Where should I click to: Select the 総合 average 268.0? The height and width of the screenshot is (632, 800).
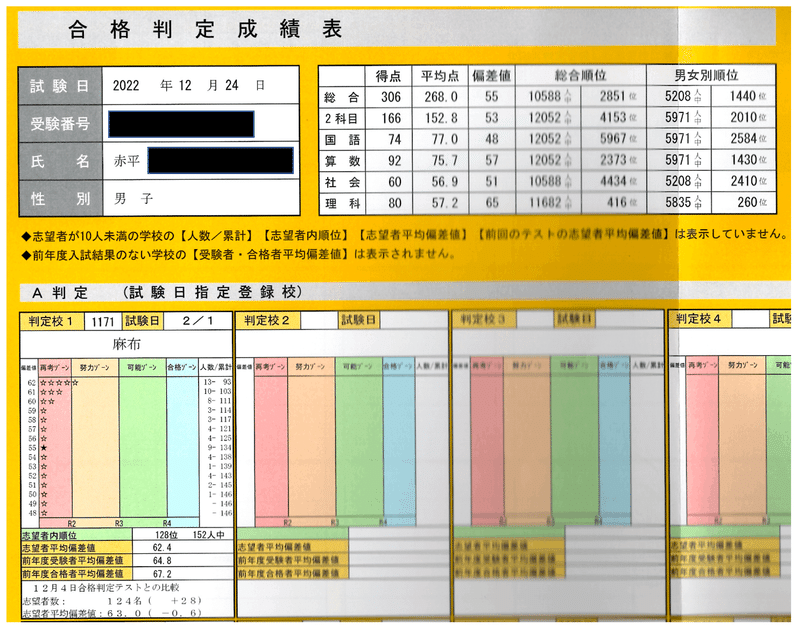(441, 97)
